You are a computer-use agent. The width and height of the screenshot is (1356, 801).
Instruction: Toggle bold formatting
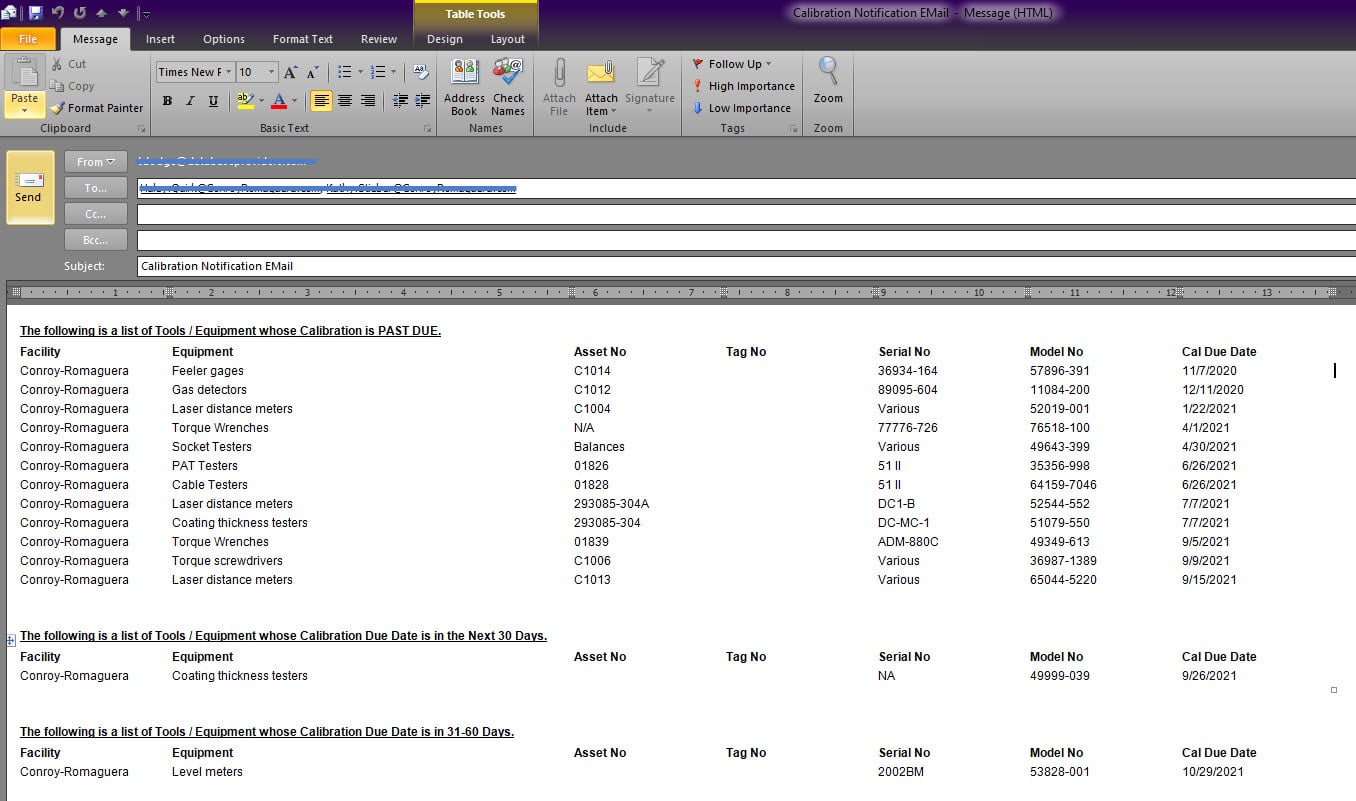(167, 101)
